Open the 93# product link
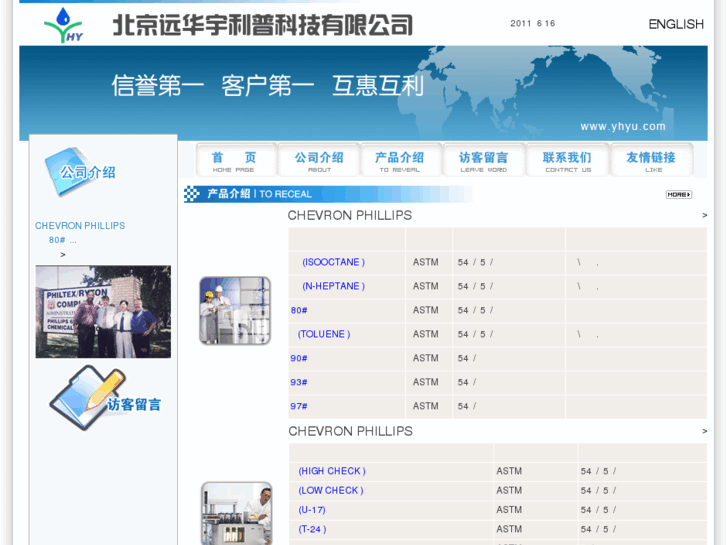 coord(299,382)
